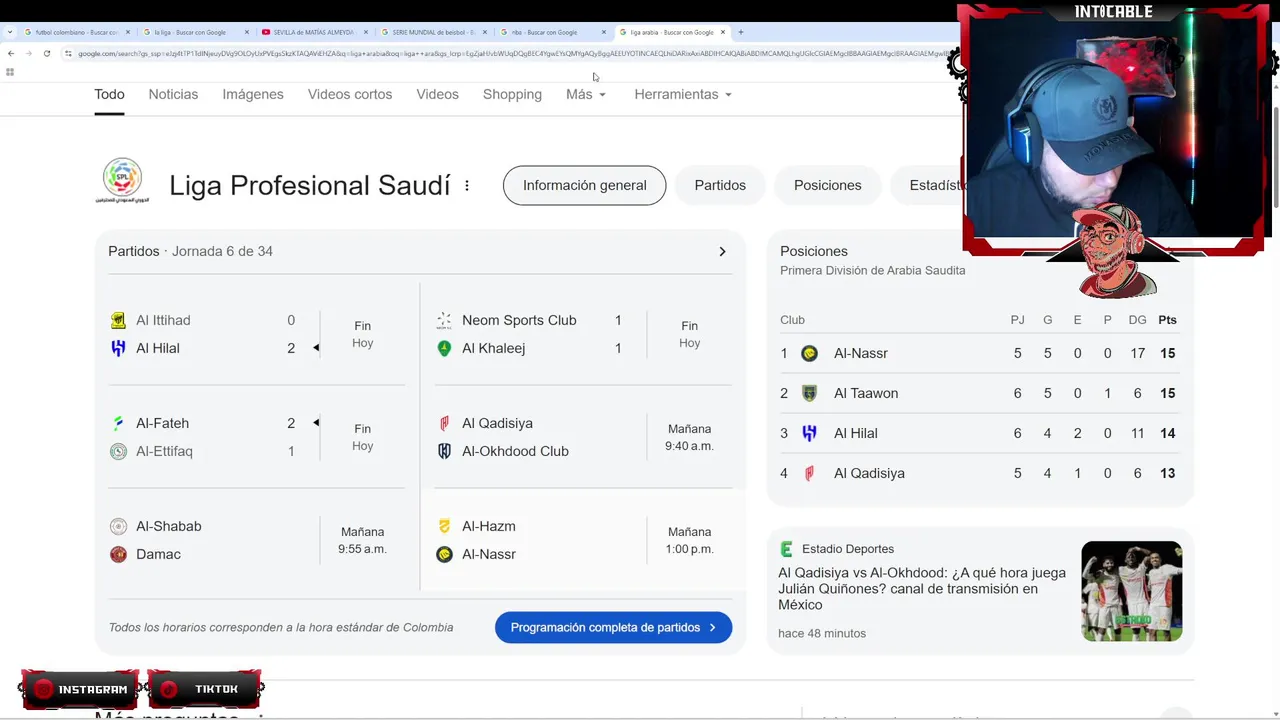The width and height of the screenshot is (1280, 720).
Task: Click Al Hilal crest in standings
Action: click(810, 433)
